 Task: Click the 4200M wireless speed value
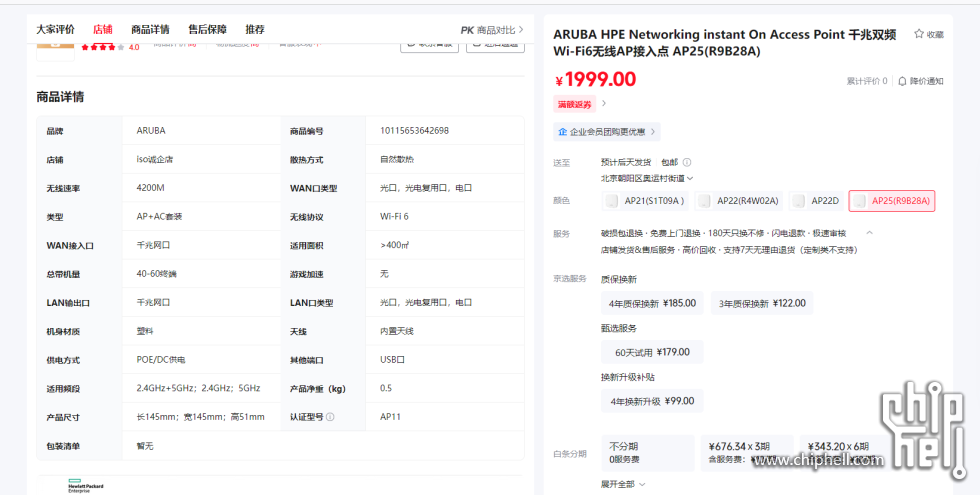(151, 188)
